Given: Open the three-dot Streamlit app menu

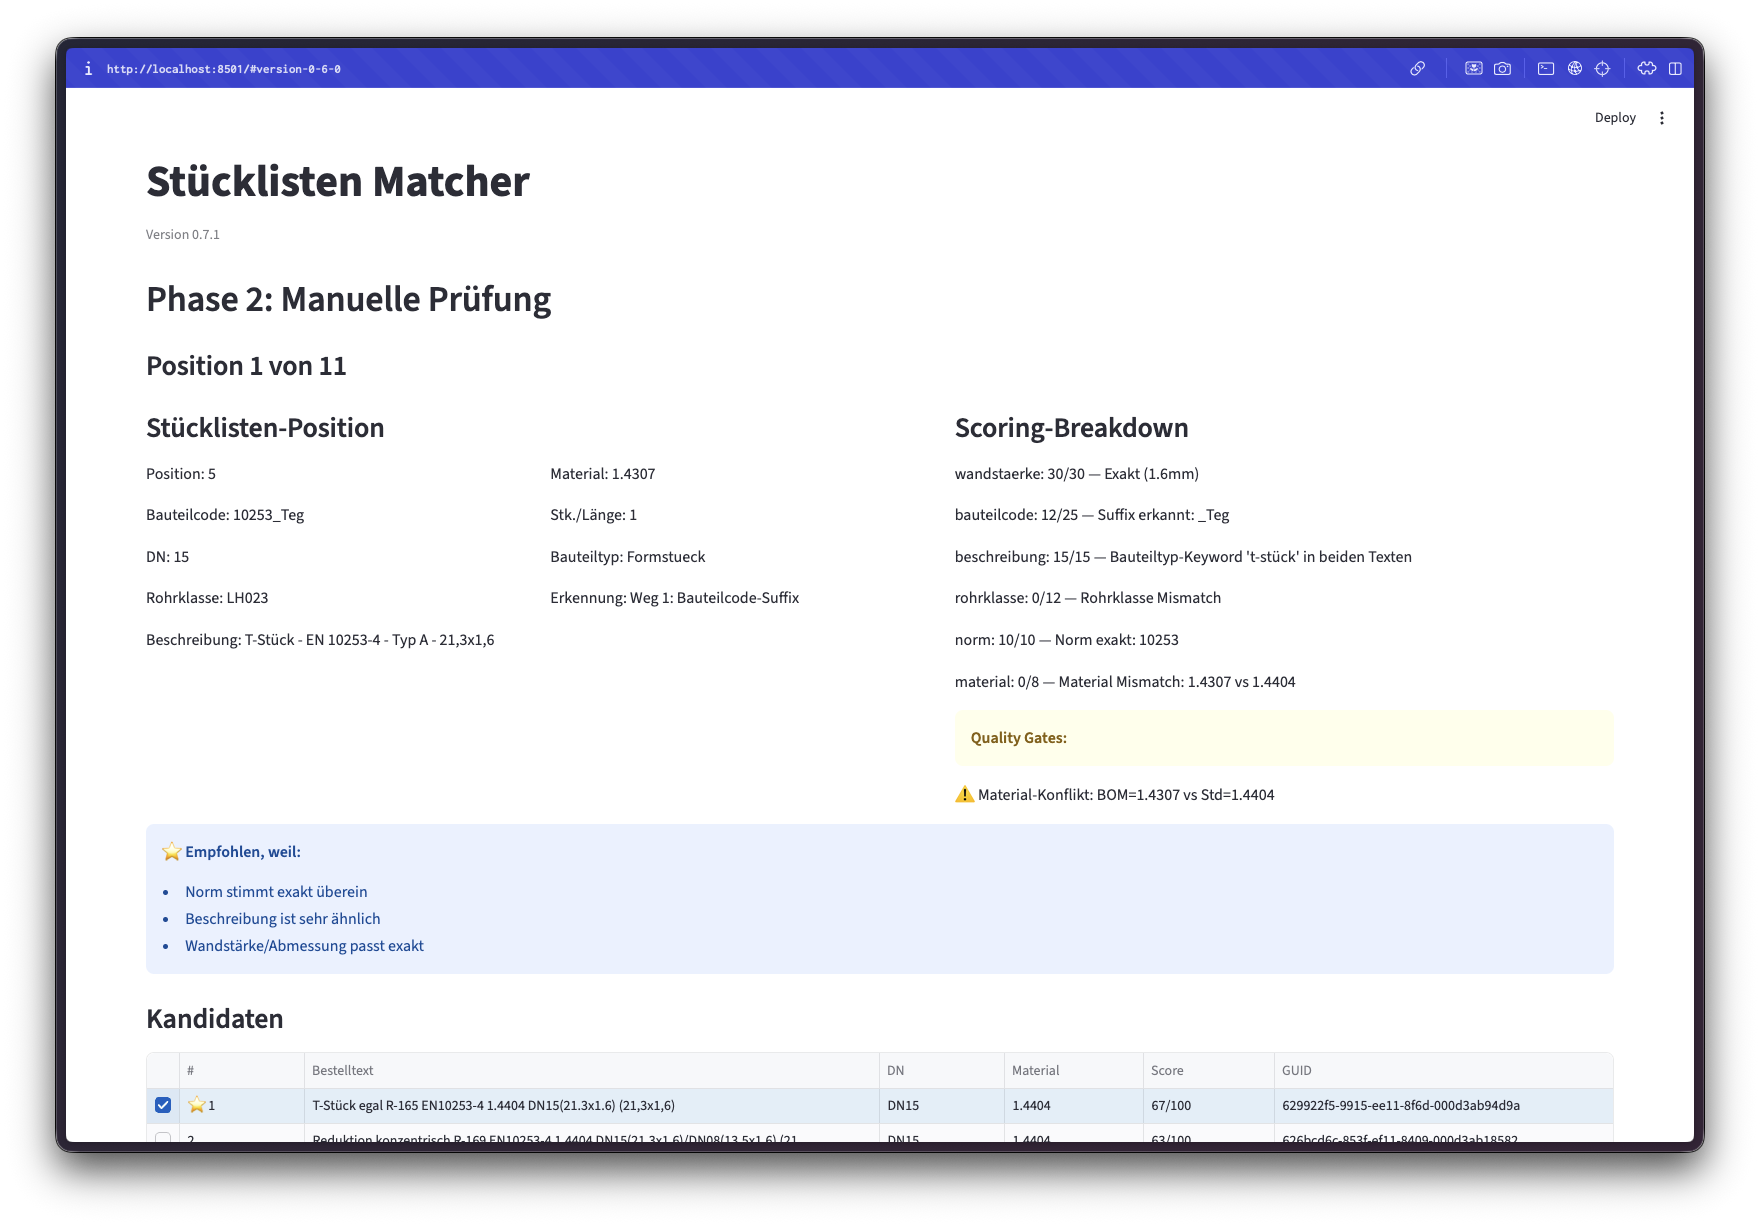Looking at the screenshot, I should 1662,118.
